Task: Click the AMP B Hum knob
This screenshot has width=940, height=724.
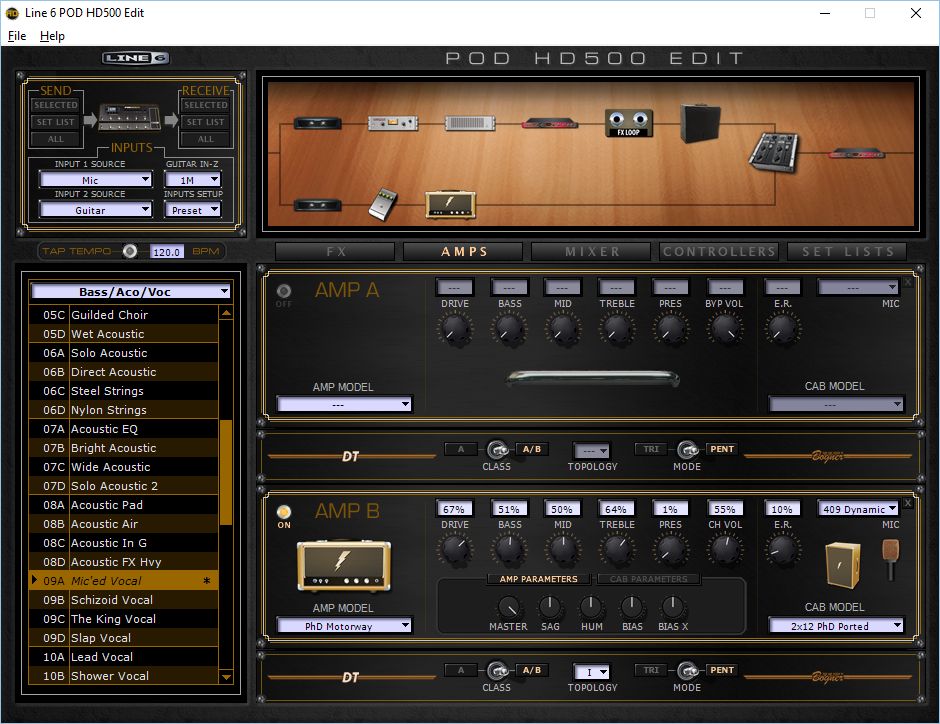Action: click(591, 607)
